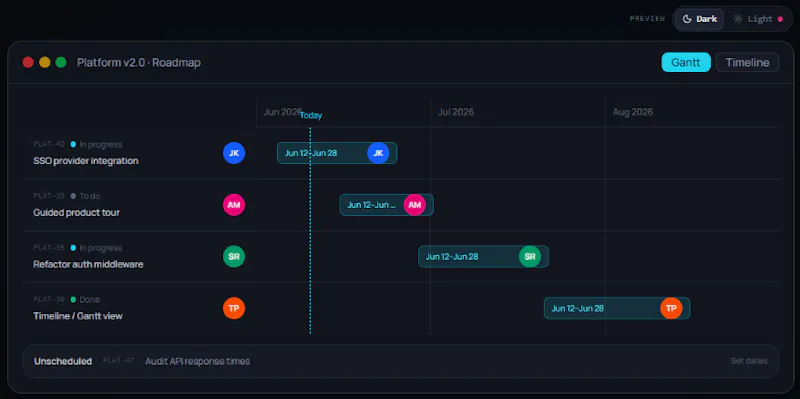Click the PLAT-47 unscheduled issue ID
This screenshot has height=399, width=800.
pyautogui.click(x=118, y=361)
